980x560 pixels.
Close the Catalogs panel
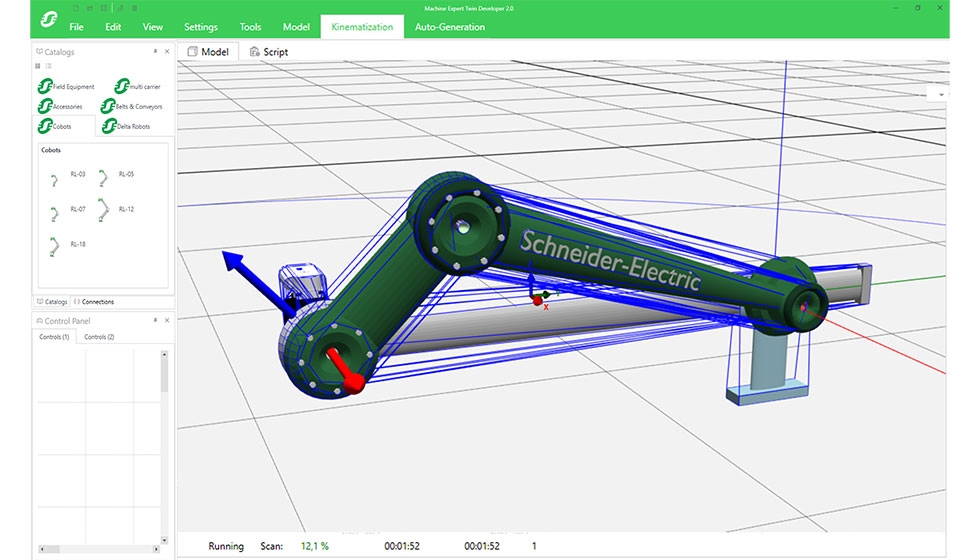[167, 51]
